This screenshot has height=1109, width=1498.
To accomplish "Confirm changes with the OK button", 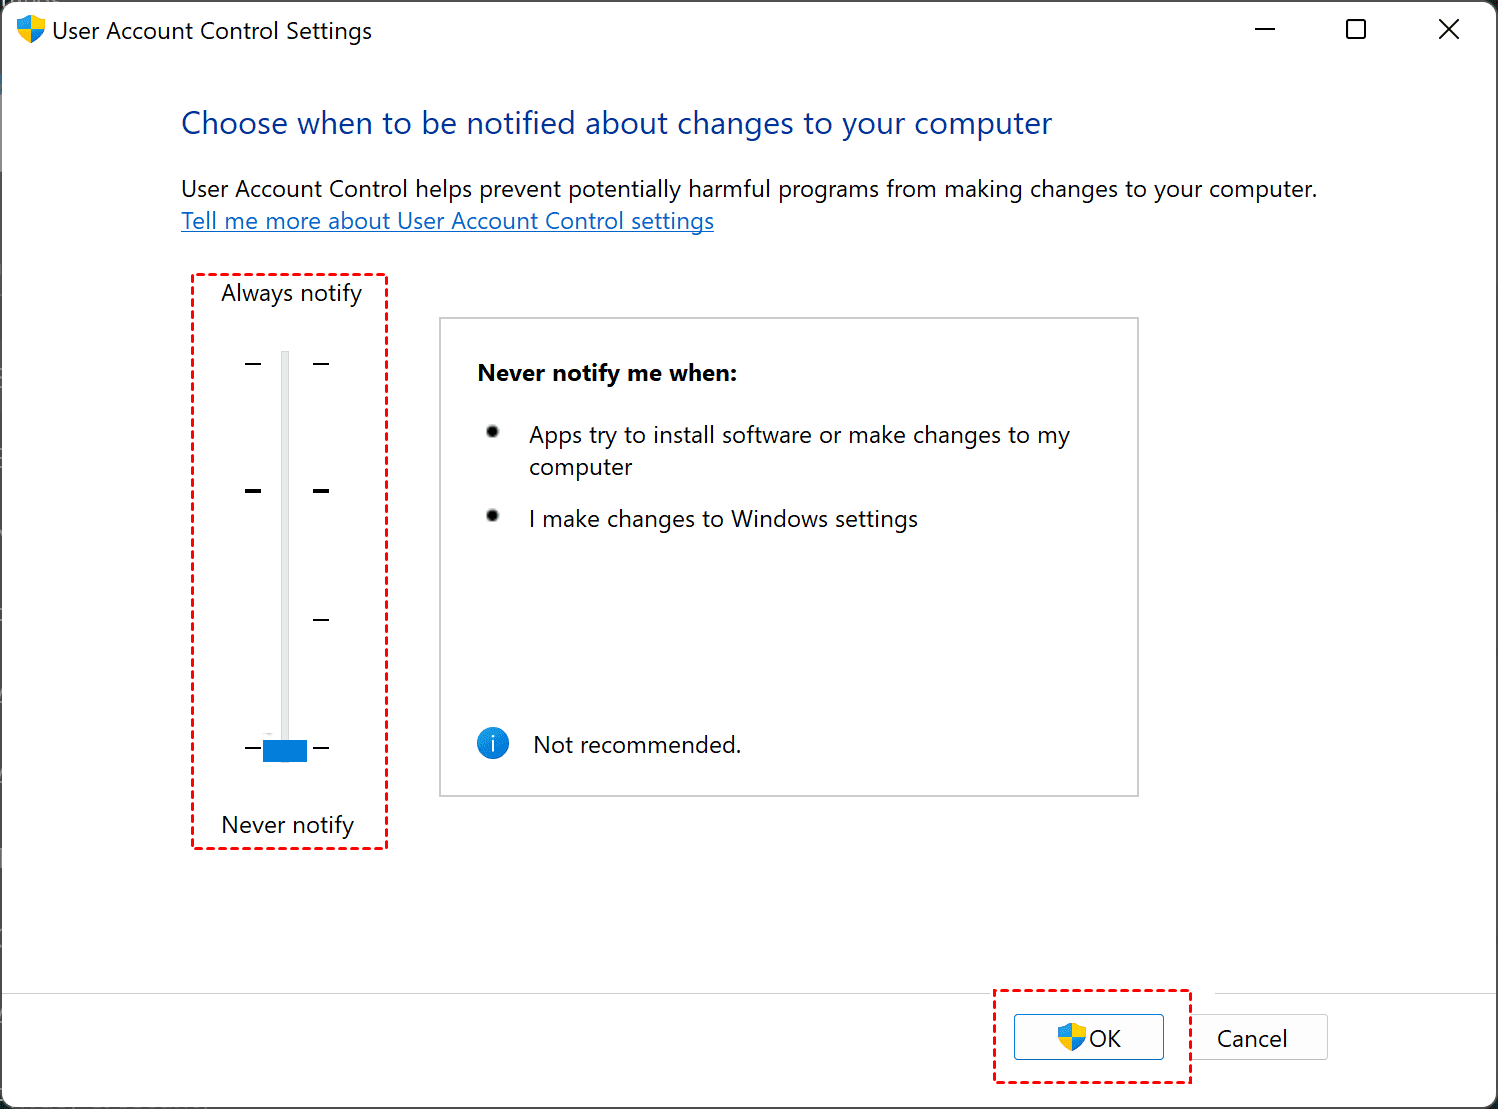I will (x=1088, y=1038).
